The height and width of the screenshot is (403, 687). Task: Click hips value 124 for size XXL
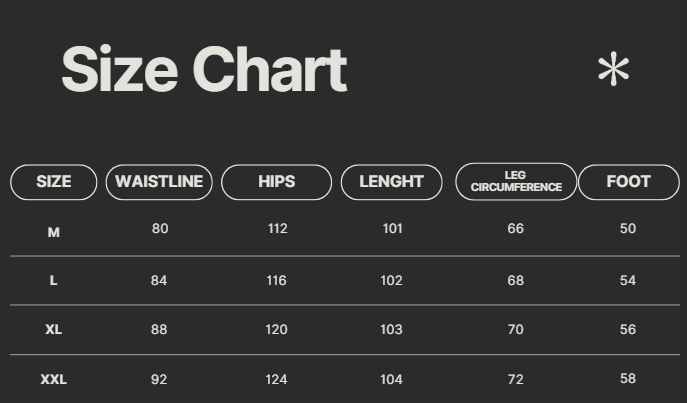click(x=276, y=379)
